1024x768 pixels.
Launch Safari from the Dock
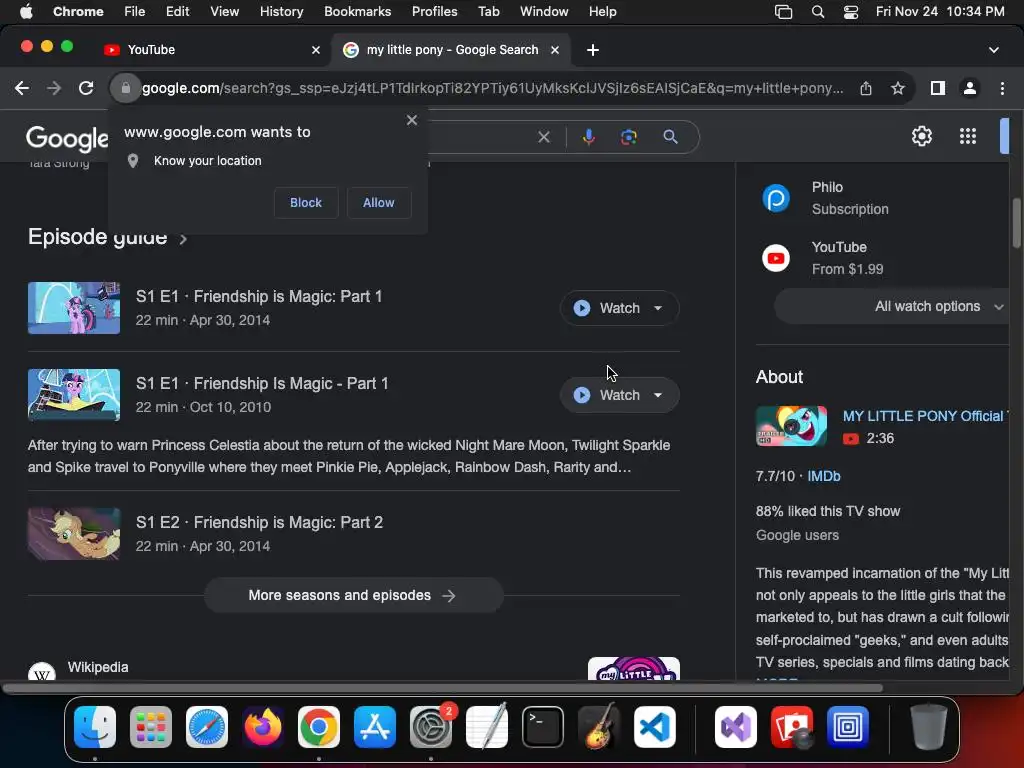pyautogui.click(x=207, y=727)
